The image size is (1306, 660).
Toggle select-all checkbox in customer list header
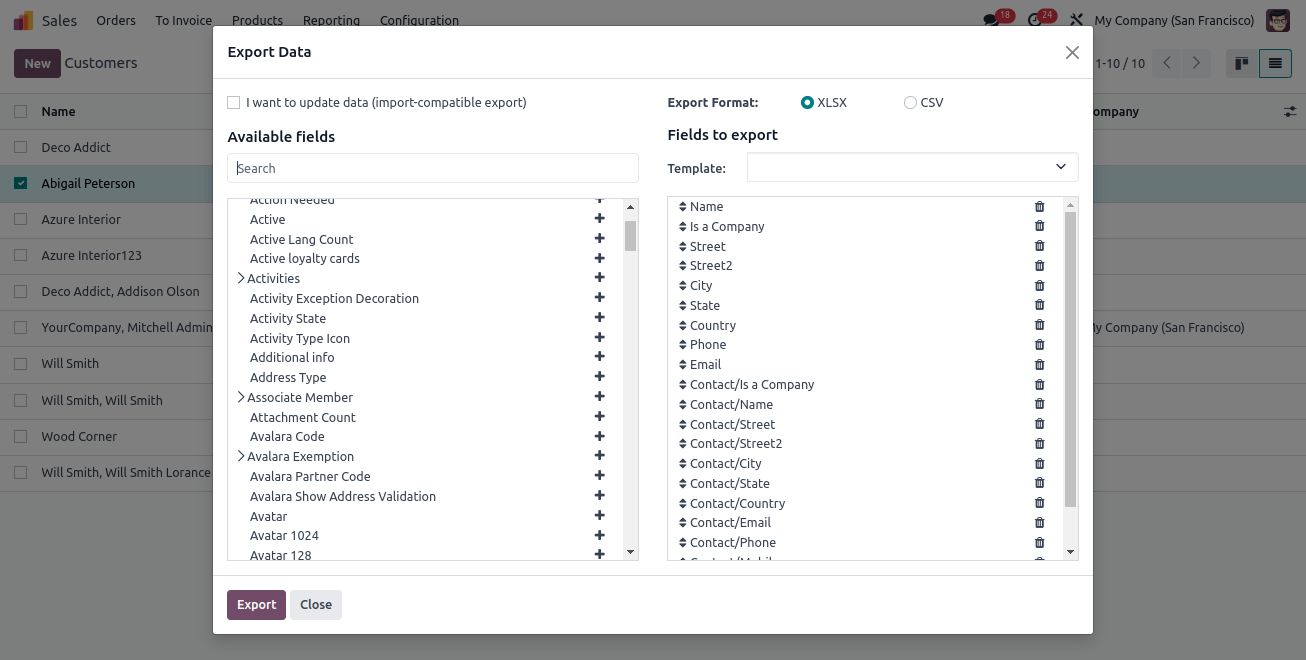coord(21,111)
